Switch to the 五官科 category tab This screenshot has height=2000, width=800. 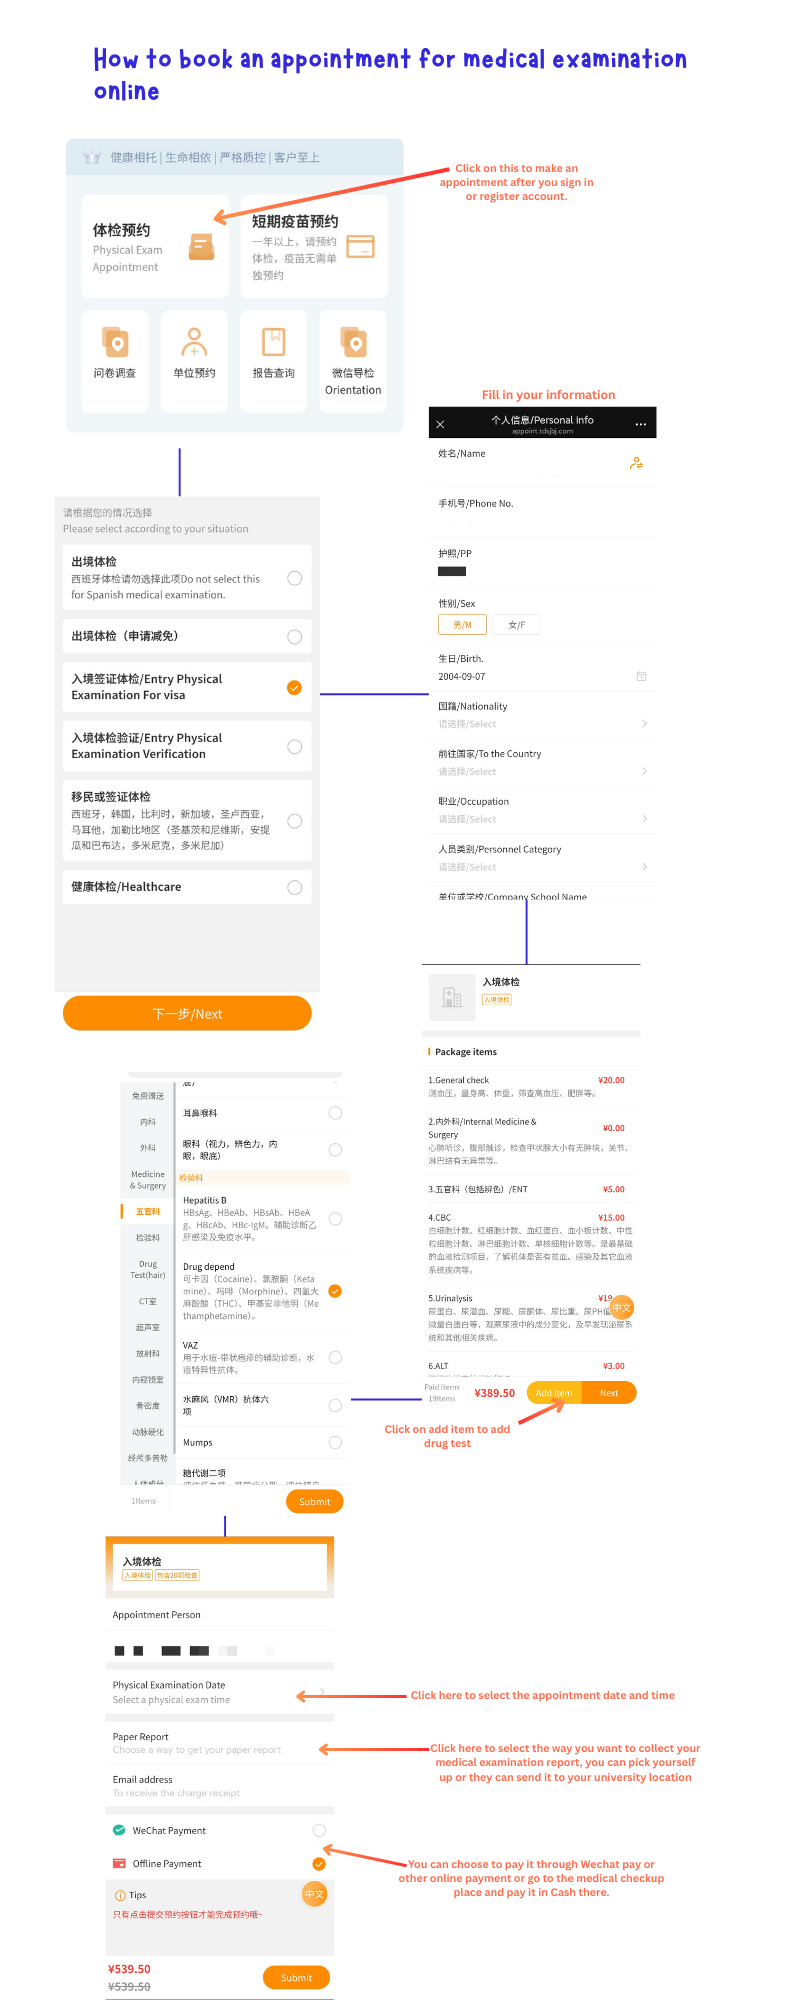[x=148, y=1211]
